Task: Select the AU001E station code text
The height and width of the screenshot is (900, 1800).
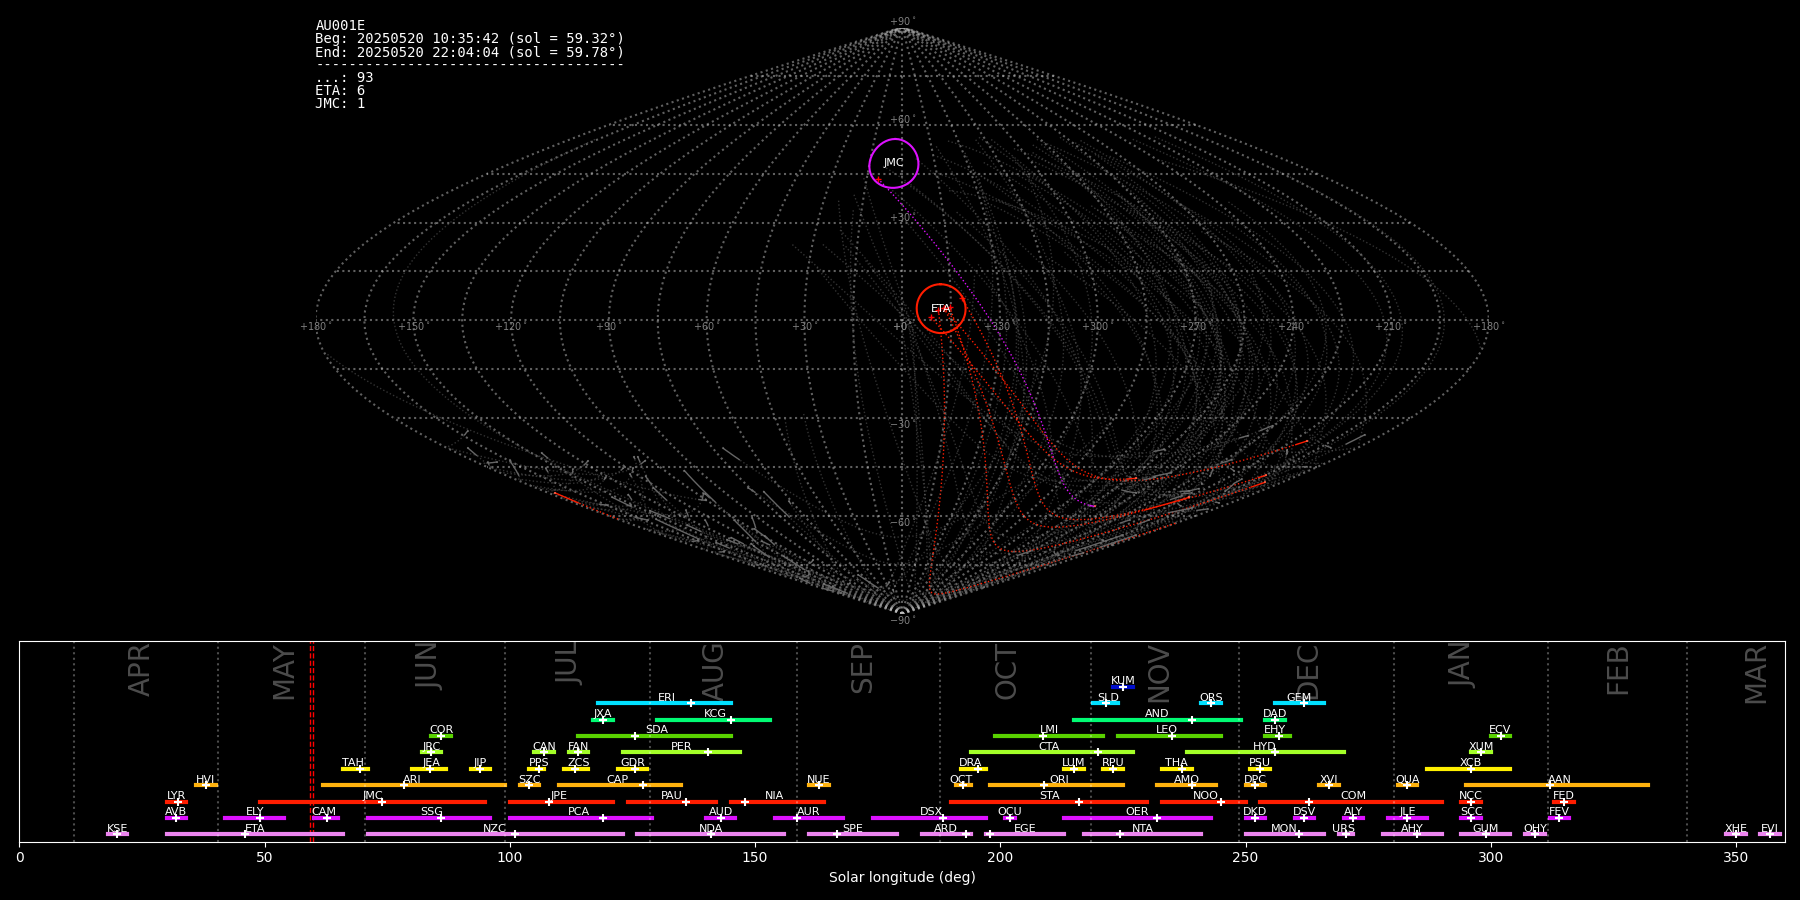Action: 340,26
